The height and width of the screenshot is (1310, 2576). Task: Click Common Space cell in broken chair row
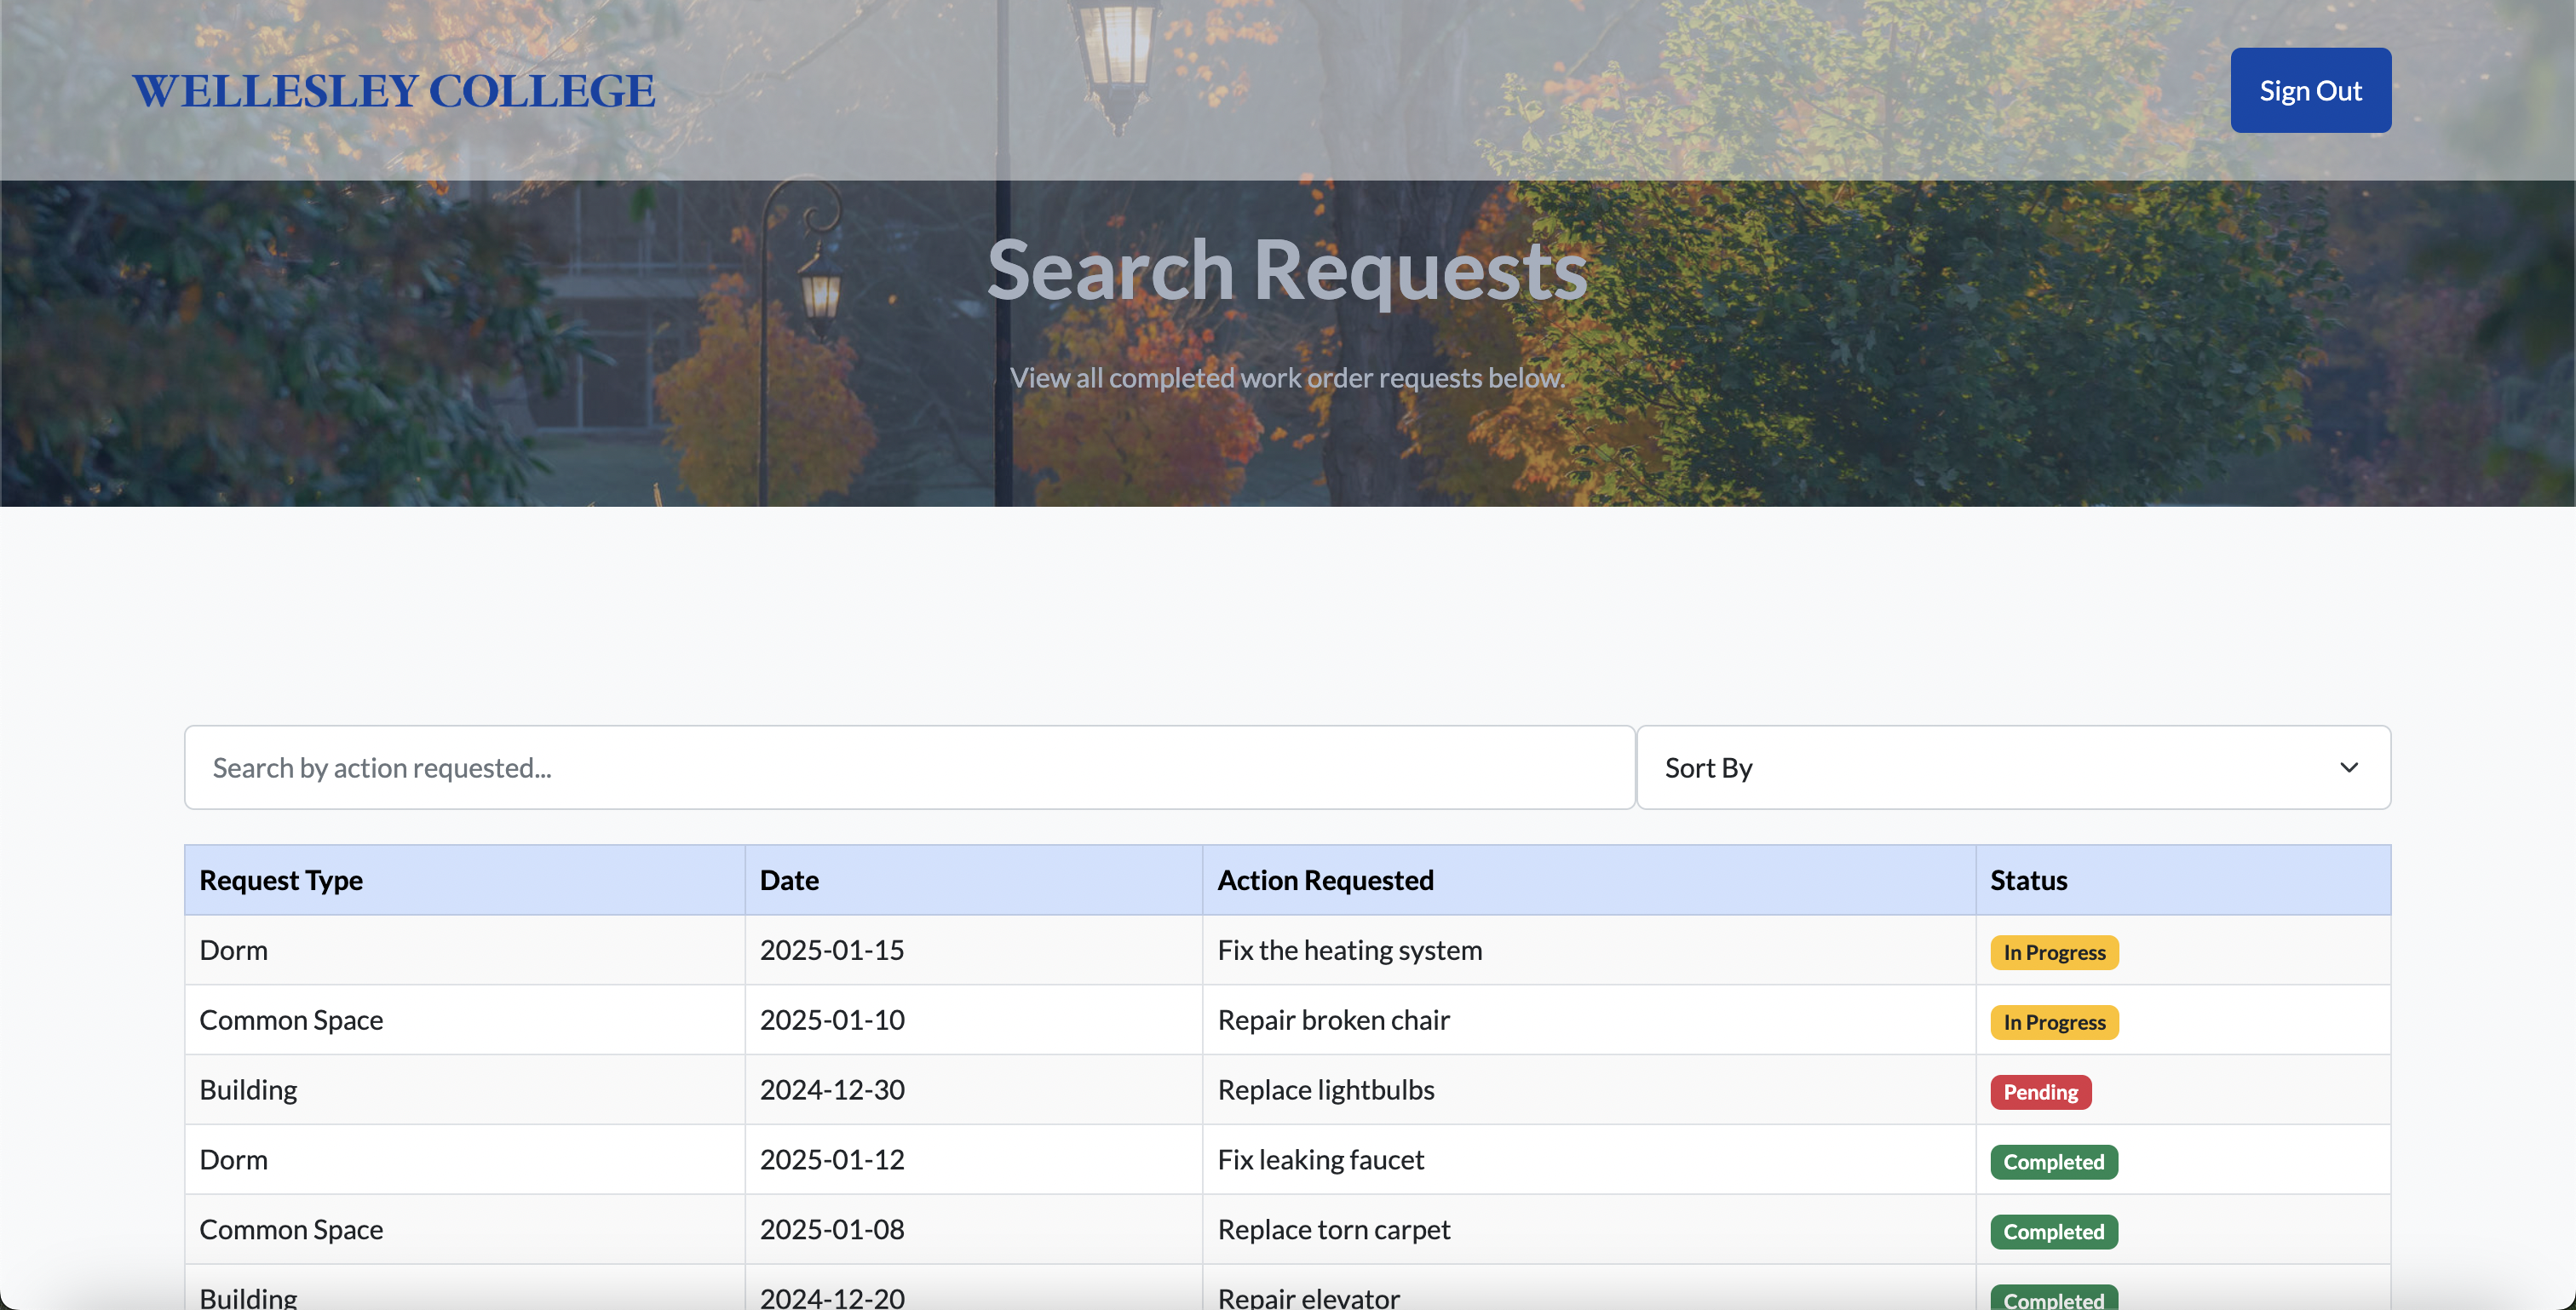(x=464, y=1020)
